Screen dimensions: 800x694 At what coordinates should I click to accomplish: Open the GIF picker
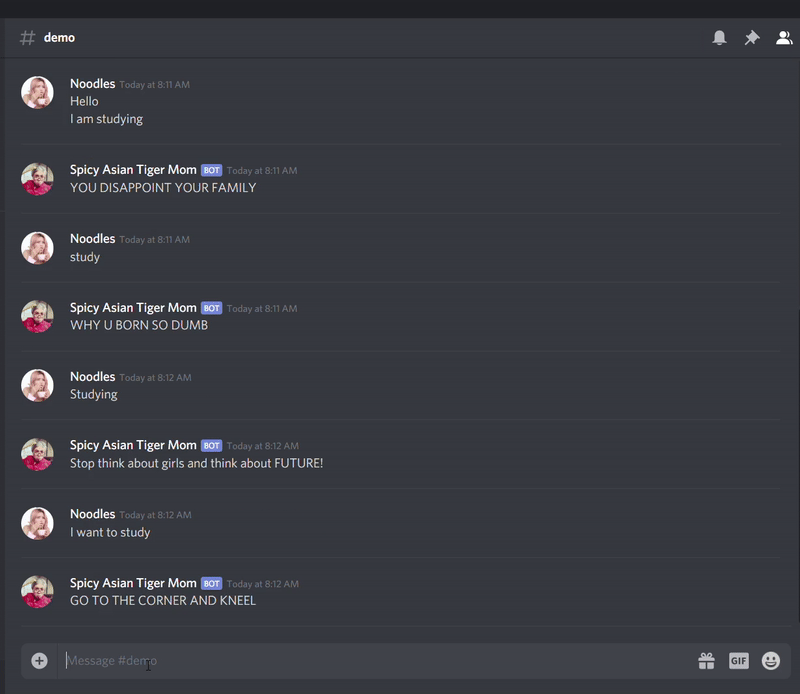(739, 661)
